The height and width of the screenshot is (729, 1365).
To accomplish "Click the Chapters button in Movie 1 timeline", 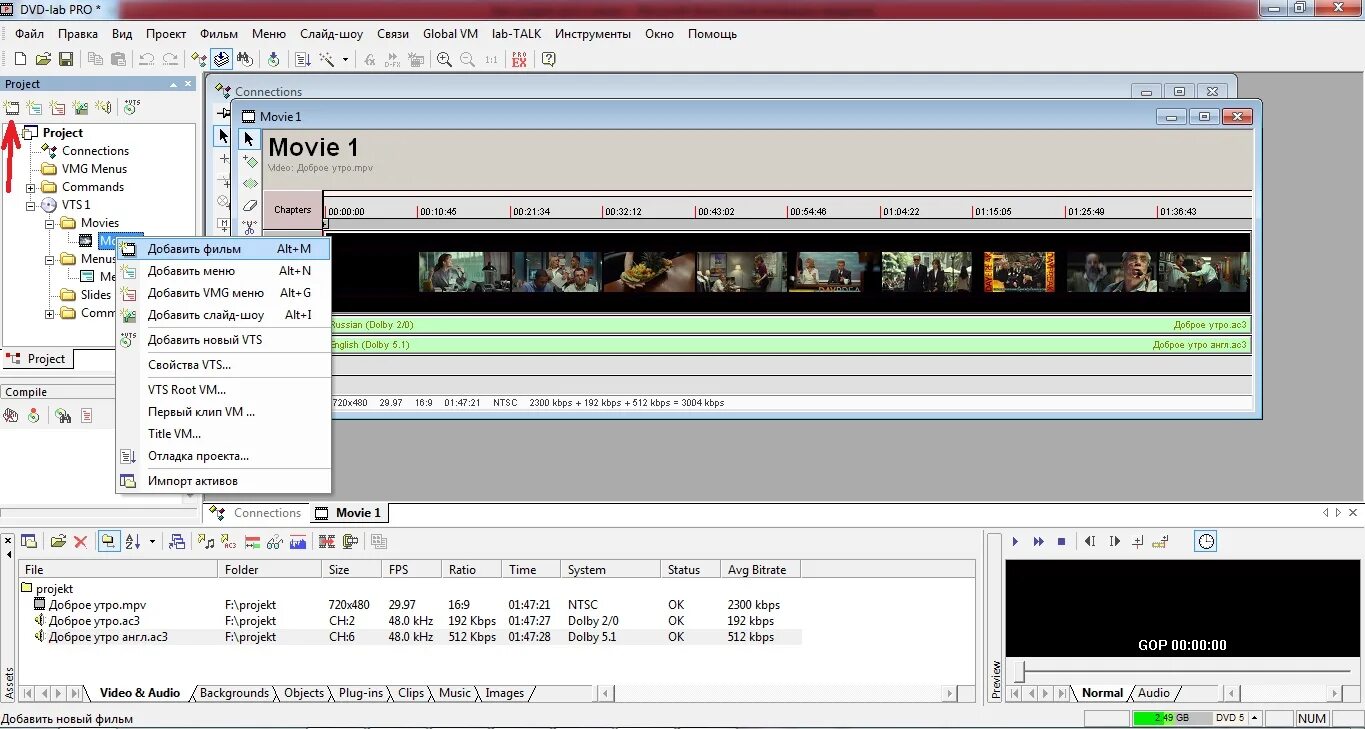I will tap(293, 210).
